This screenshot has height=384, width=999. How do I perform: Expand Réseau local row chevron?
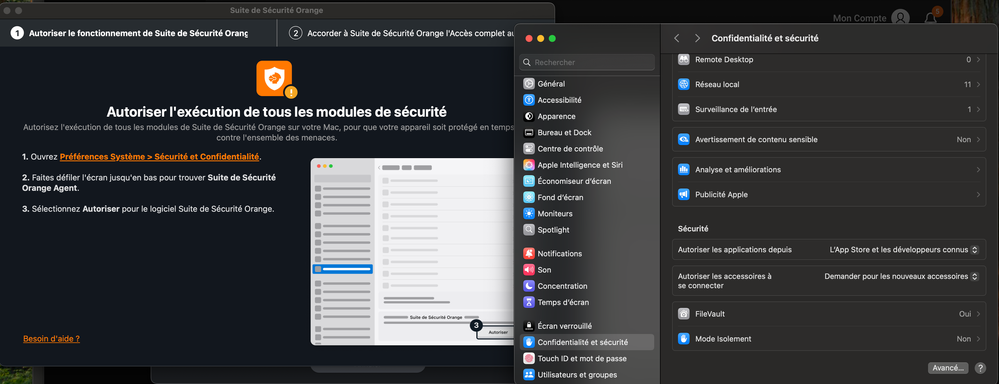[x=978, y=84]
